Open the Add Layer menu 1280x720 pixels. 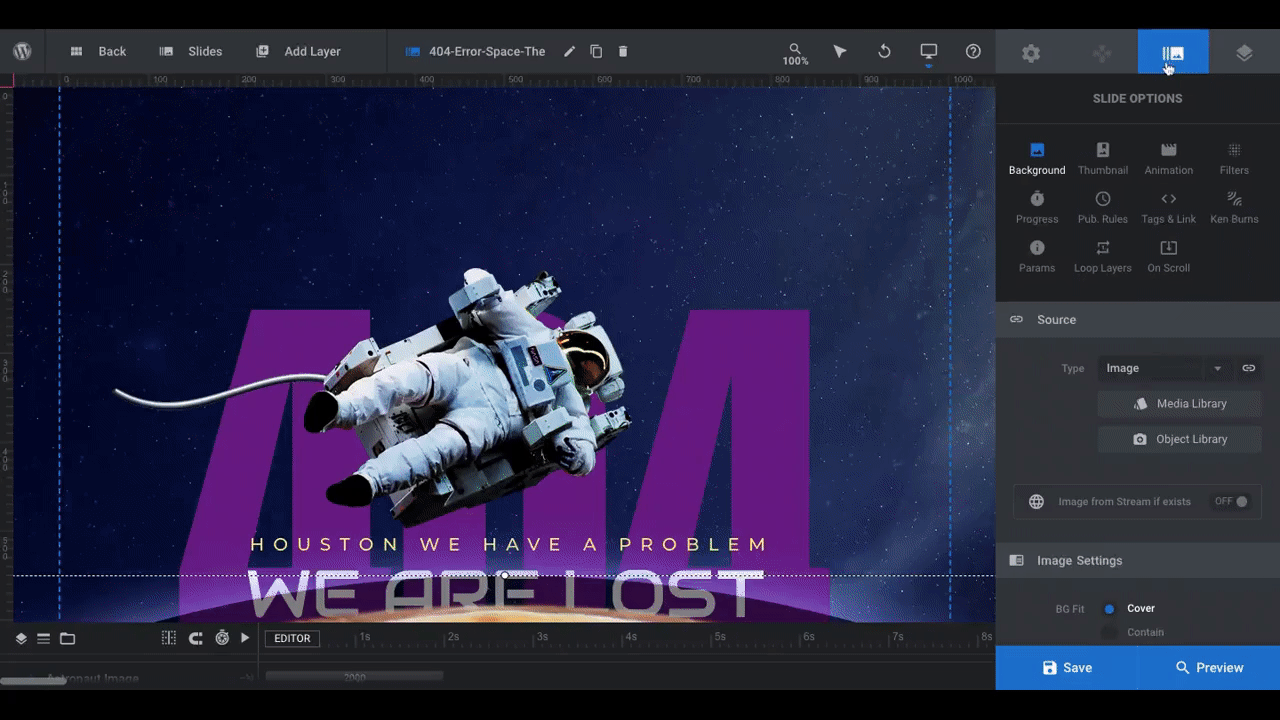[x=298, y=51]
